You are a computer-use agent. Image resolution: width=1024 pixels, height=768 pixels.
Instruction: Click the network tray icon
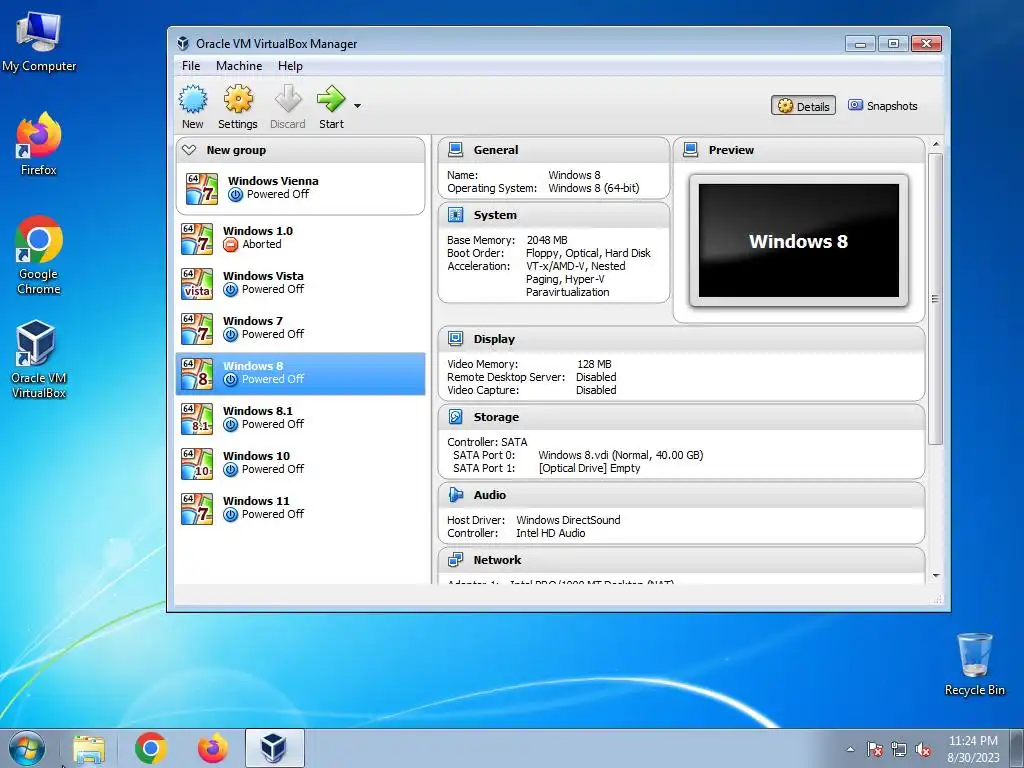coord(899,749)
